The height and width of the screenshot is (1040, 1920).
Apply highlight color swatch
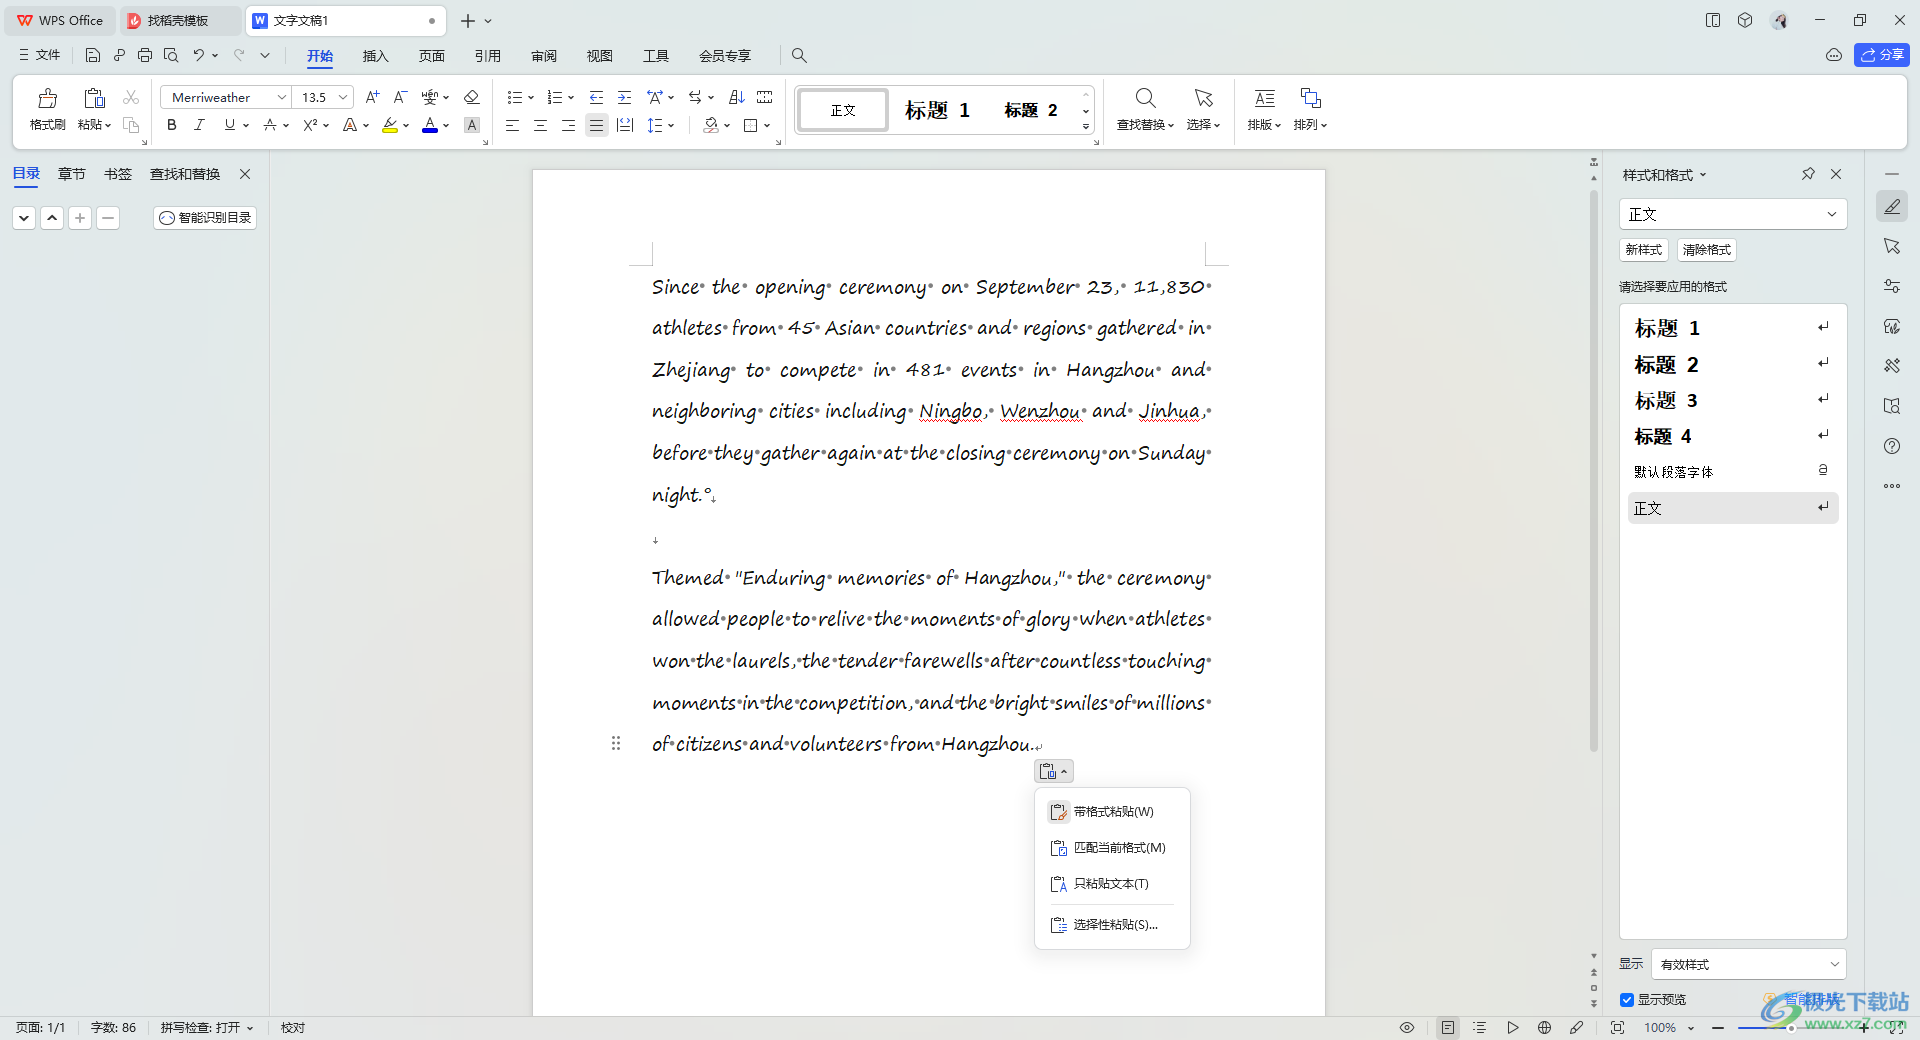coord(390,125)
